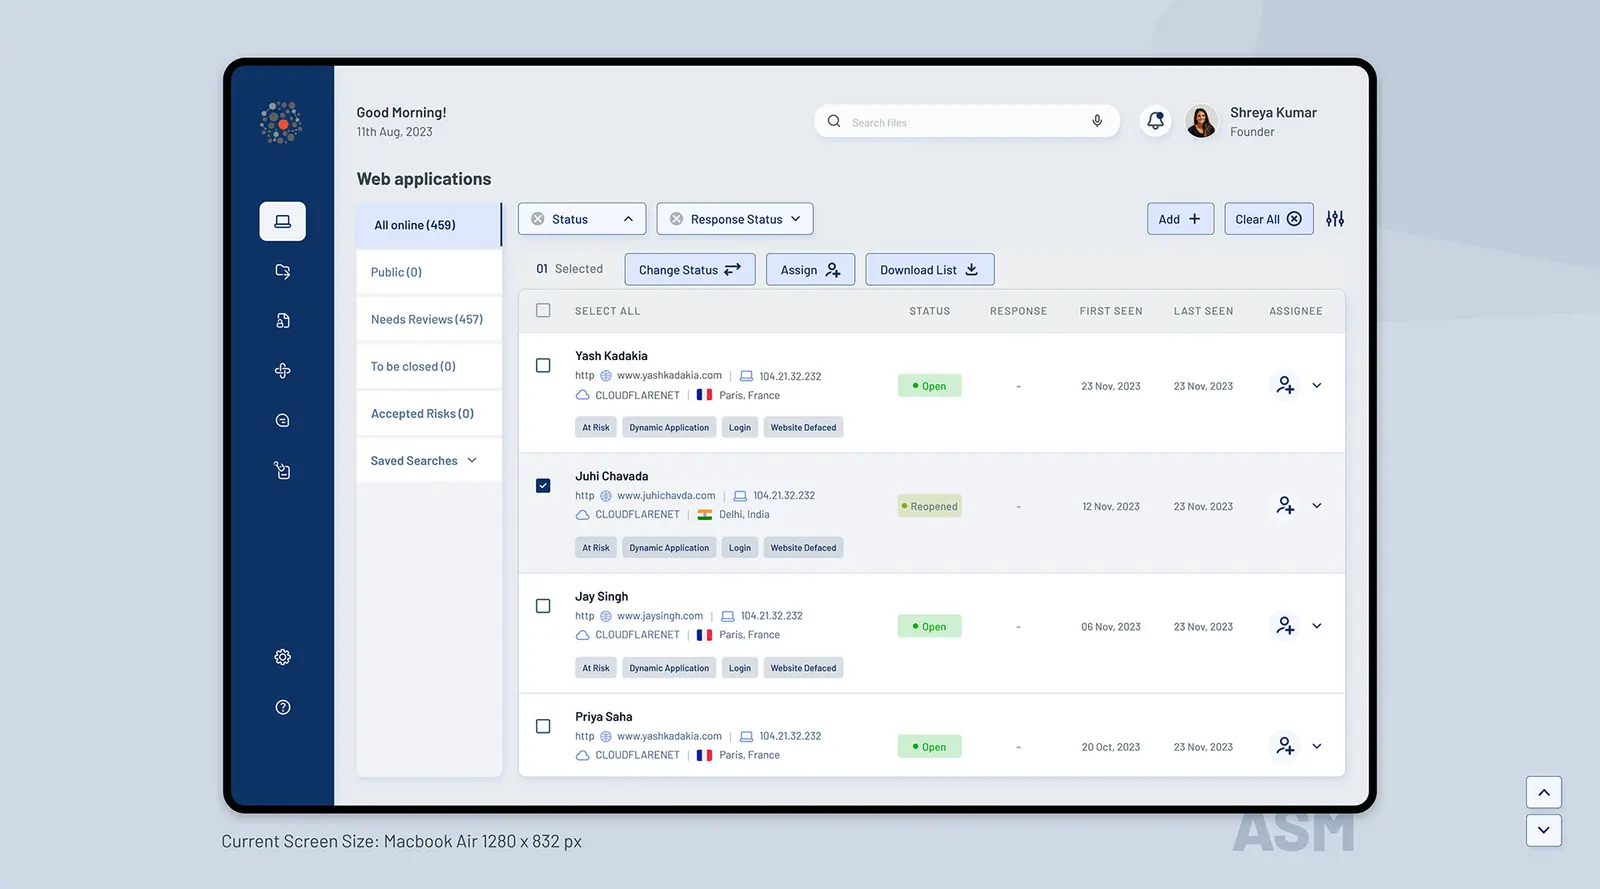Click Shreya Kumar profile avatar
Image resolution: width=1600 pixels, height=889 pixels.
tap(1201, 121)
